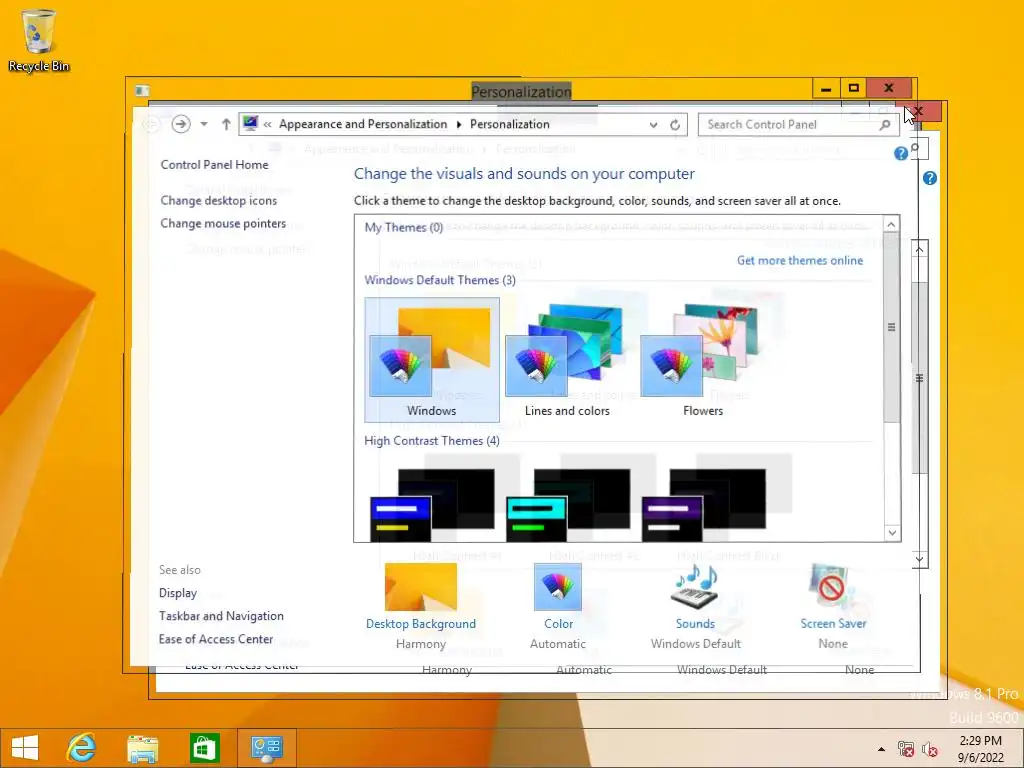This screenshot has height=768, width=1024.
Task: Open Change desktop icons link
Action: [219, 200]
